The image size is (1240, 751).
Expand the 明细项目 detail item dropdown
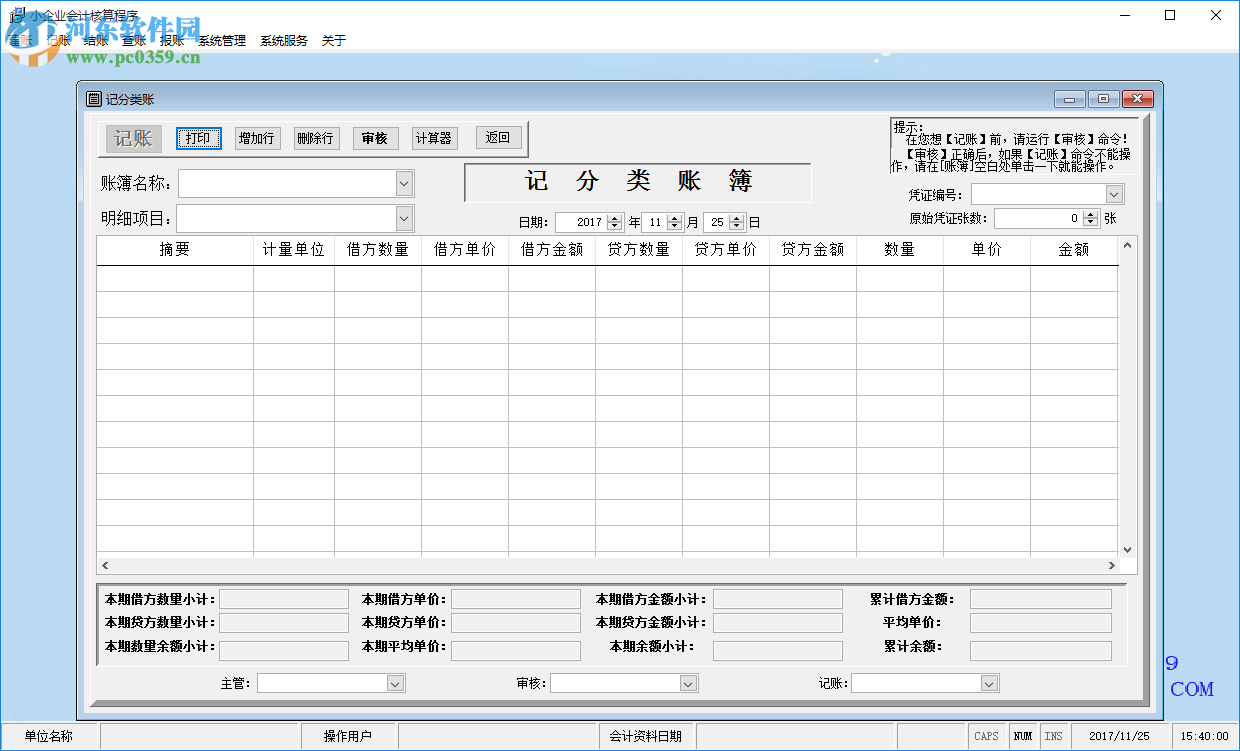coord(403,218)
